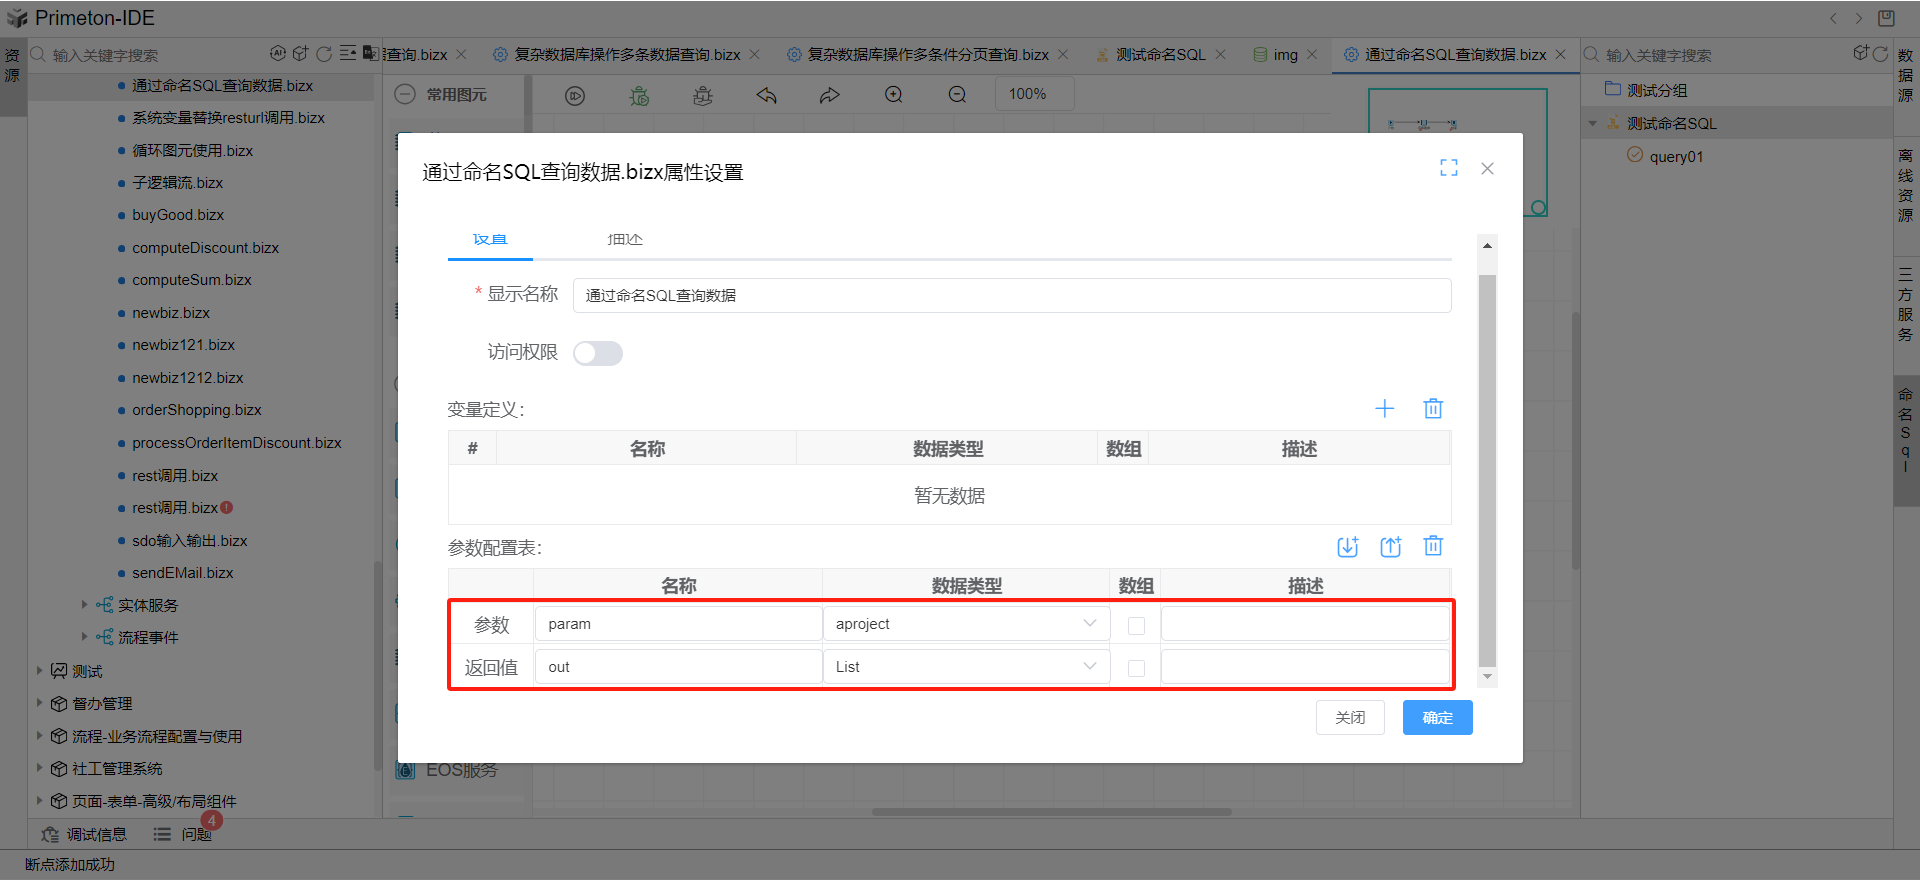The width and height of the screenshot is (1920, 880).
Task: Switch to the 测试命名SQL editor tab
Action: click(1160, 55)
